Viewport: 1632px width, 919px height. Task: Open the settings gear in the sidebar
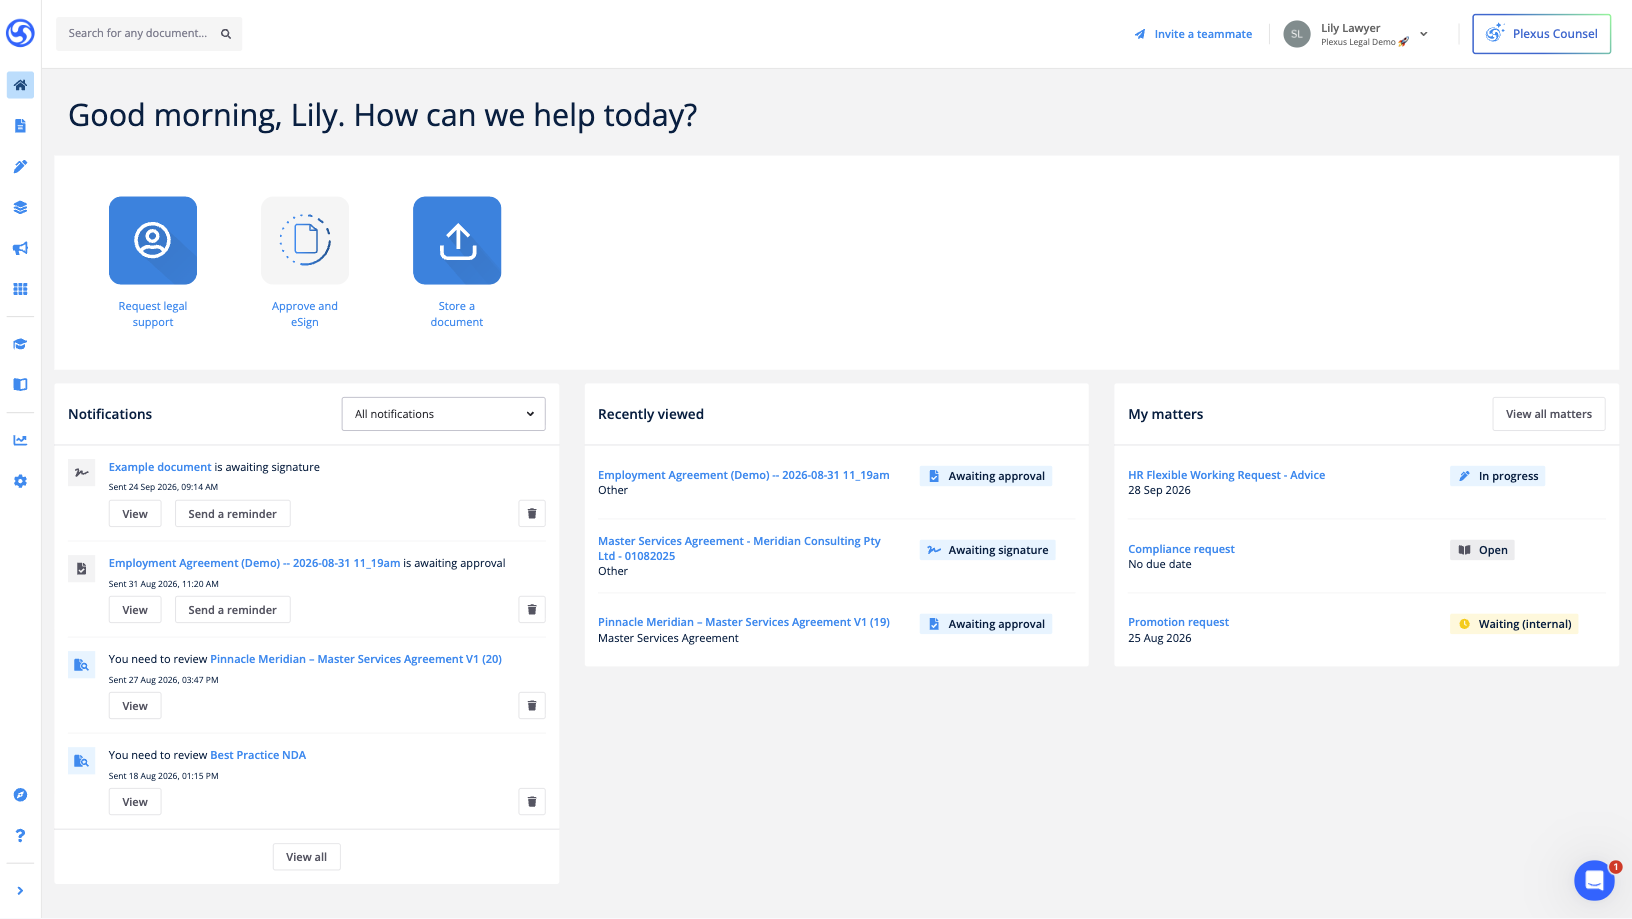(20, 481)
